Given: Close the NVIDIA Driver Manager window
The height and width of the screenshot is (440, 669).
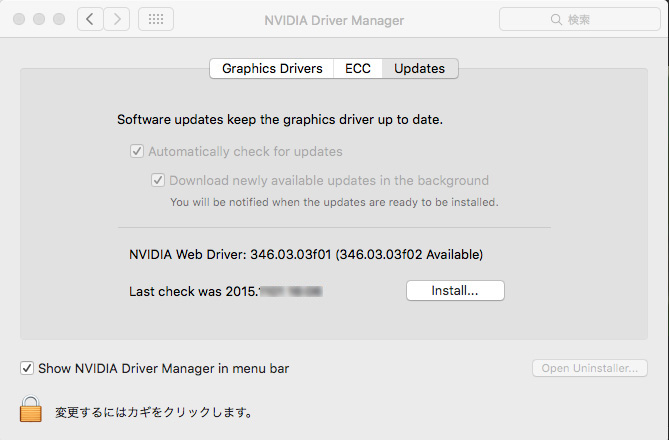Looking at the screenshot, I should pos(19,19).
